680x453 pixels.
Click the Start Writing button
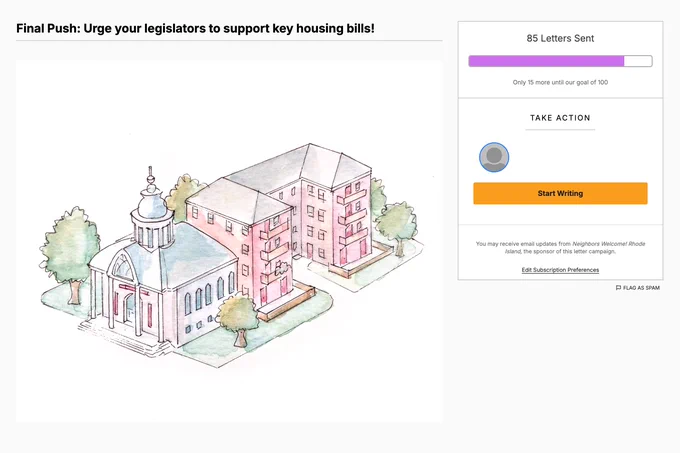tap(560, 193)
